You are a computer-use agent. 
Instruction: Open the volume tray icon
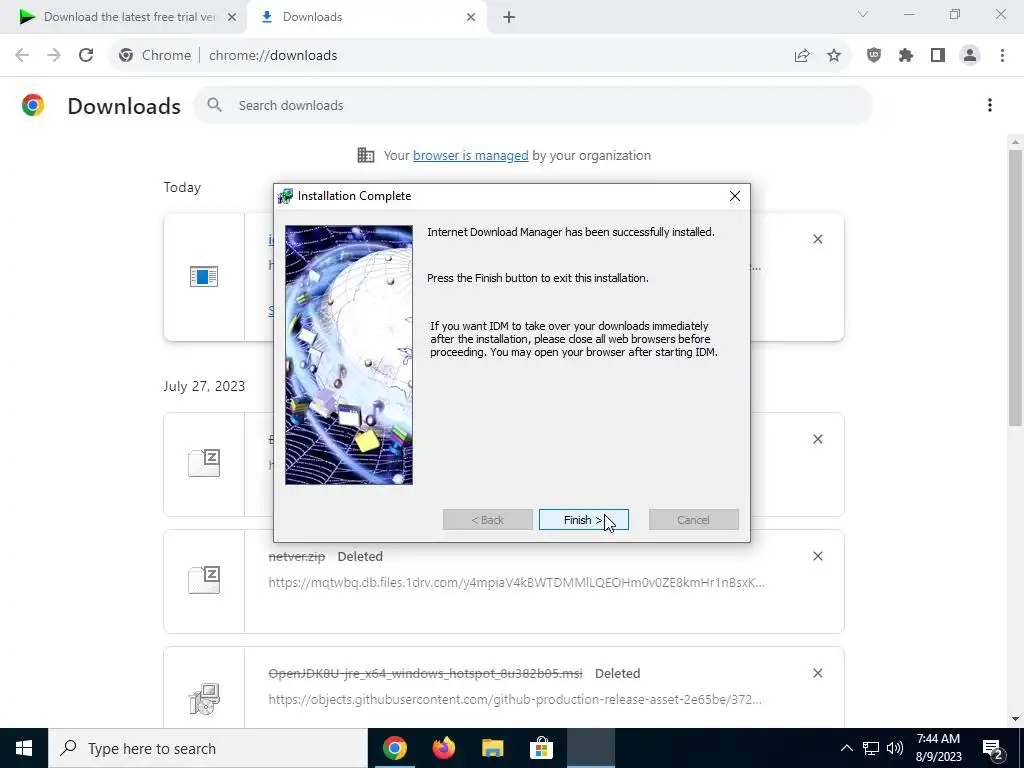pyautogui.click(x=895, y=748)
